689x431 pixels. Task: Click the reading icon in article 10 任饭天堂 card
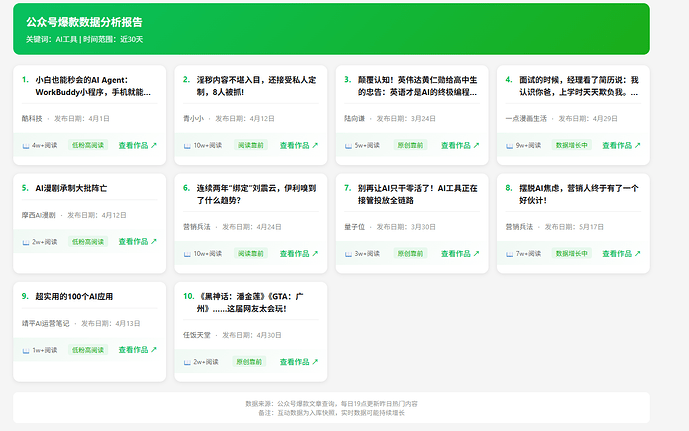pyautogui.click(x=187, y=362)
